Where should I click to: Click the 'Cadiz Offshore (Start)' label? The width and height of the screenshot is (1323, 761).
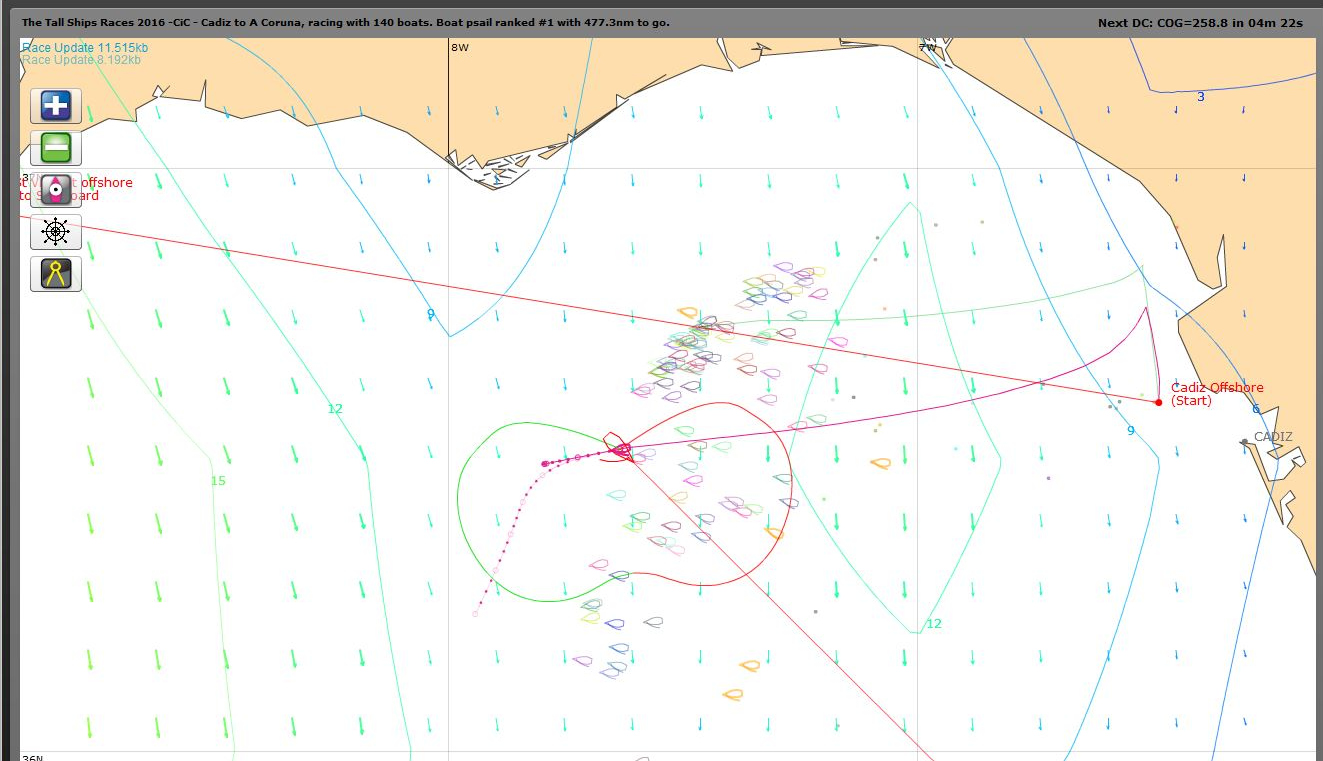(1217, 394)
